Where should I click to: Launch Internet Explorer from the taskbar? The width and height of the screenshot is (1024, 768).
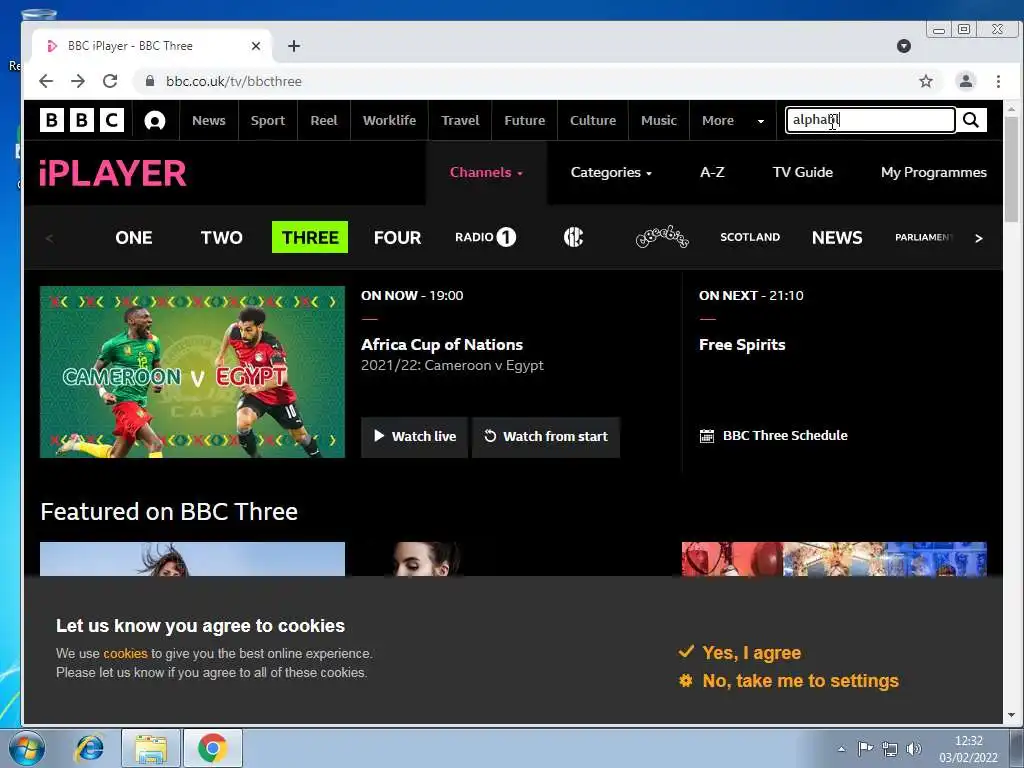89,748
